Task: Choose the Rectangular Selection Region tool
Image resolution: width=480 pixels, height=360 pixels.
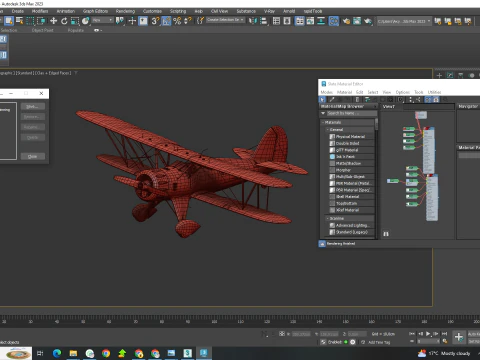Action: pyautogui.click(x=30, y=21)
